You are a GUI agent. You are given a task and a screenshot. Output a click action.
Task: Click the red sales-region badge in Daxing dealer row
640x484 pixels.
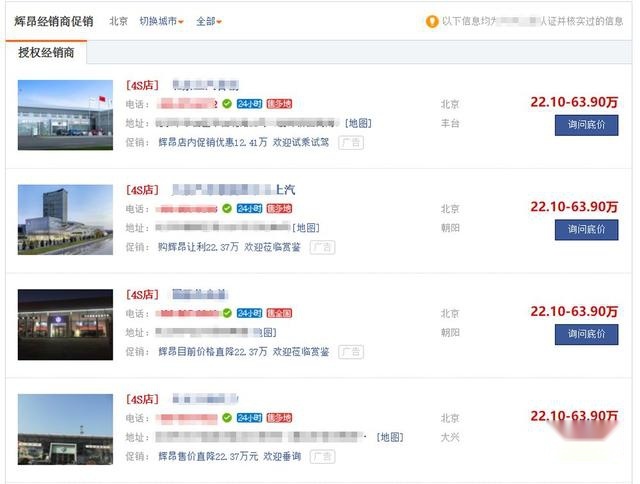(279, 418)
